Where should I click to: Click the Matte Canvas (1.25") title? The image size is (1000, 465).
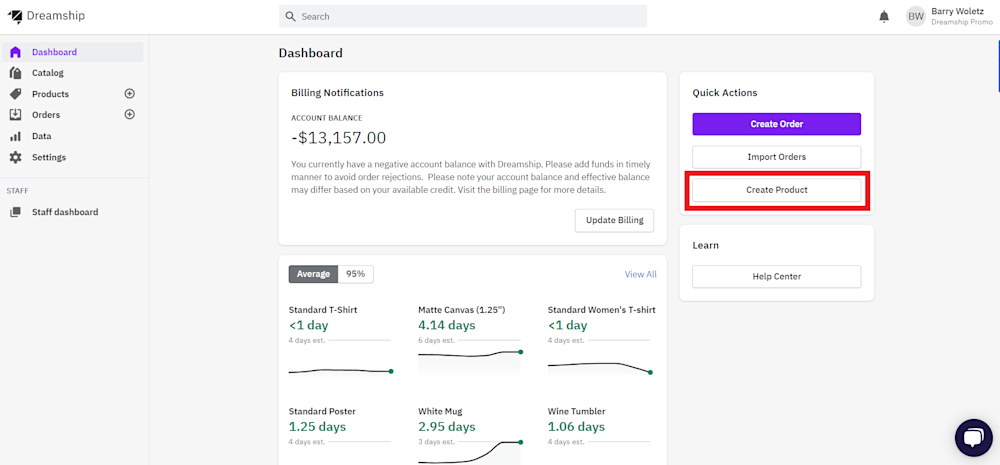[462, 310]
